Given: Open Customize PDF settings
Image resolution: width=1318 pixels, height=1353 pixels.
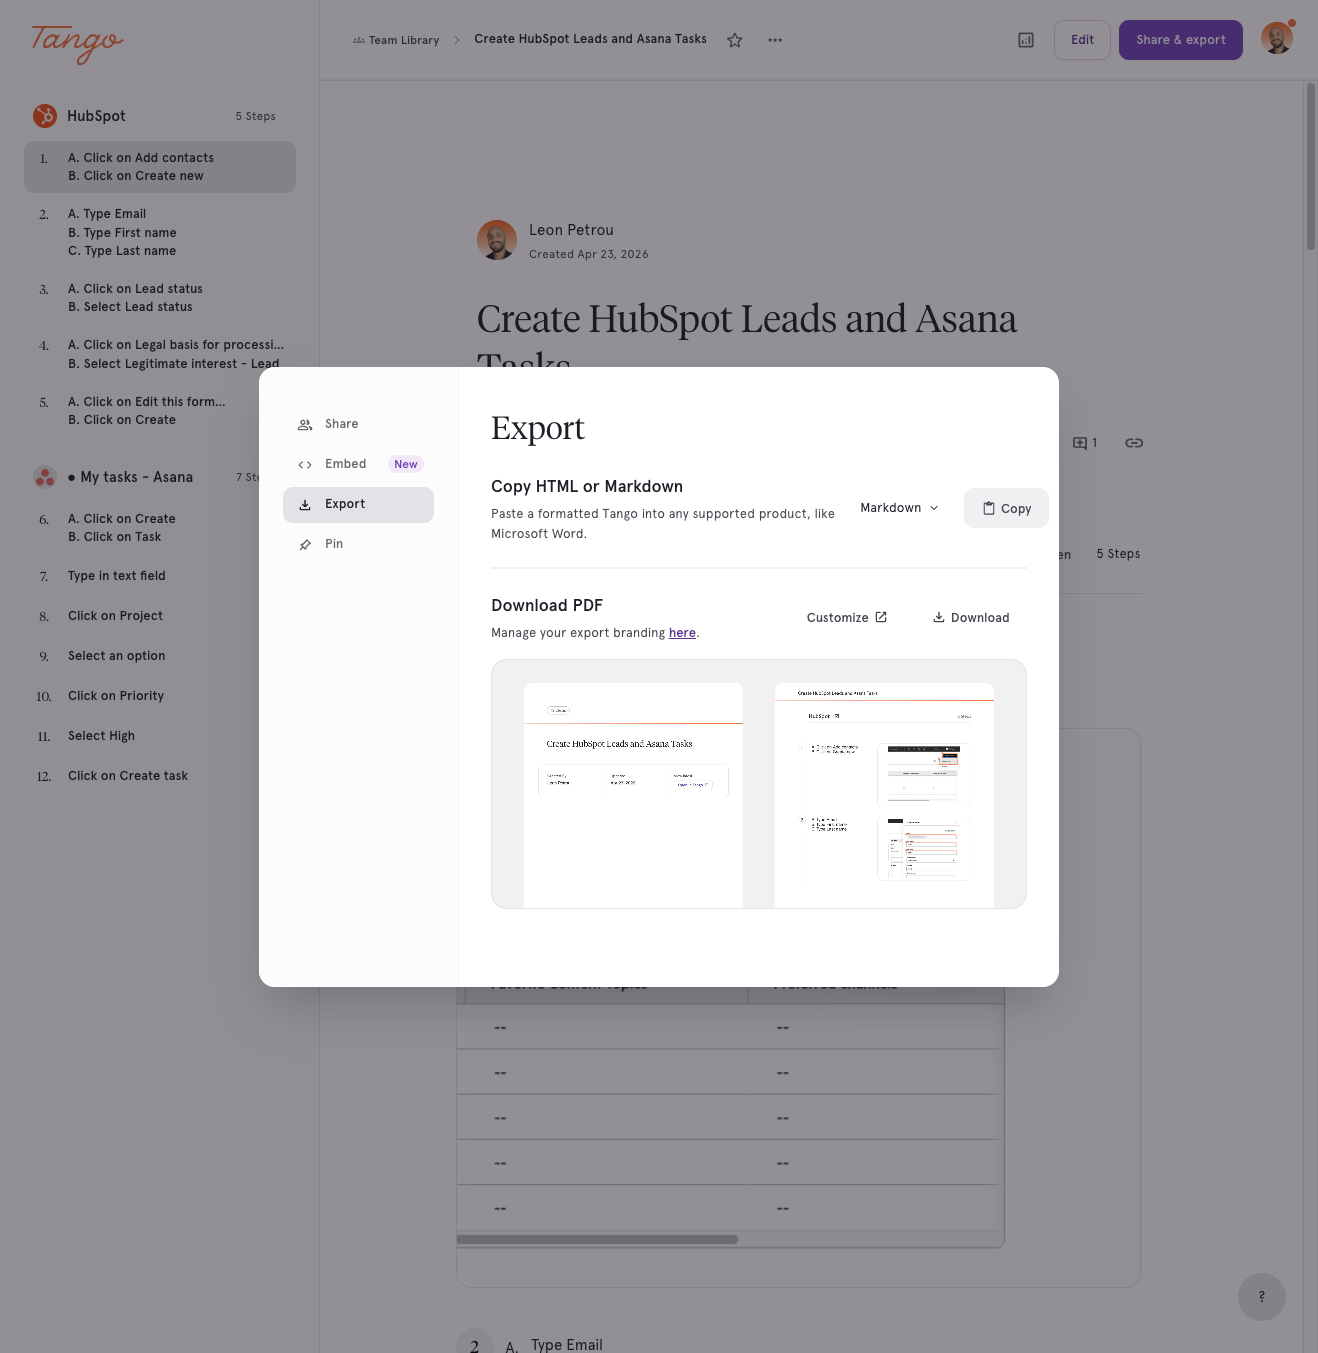Looking at the screenshot, I should (x=847, y=618).
